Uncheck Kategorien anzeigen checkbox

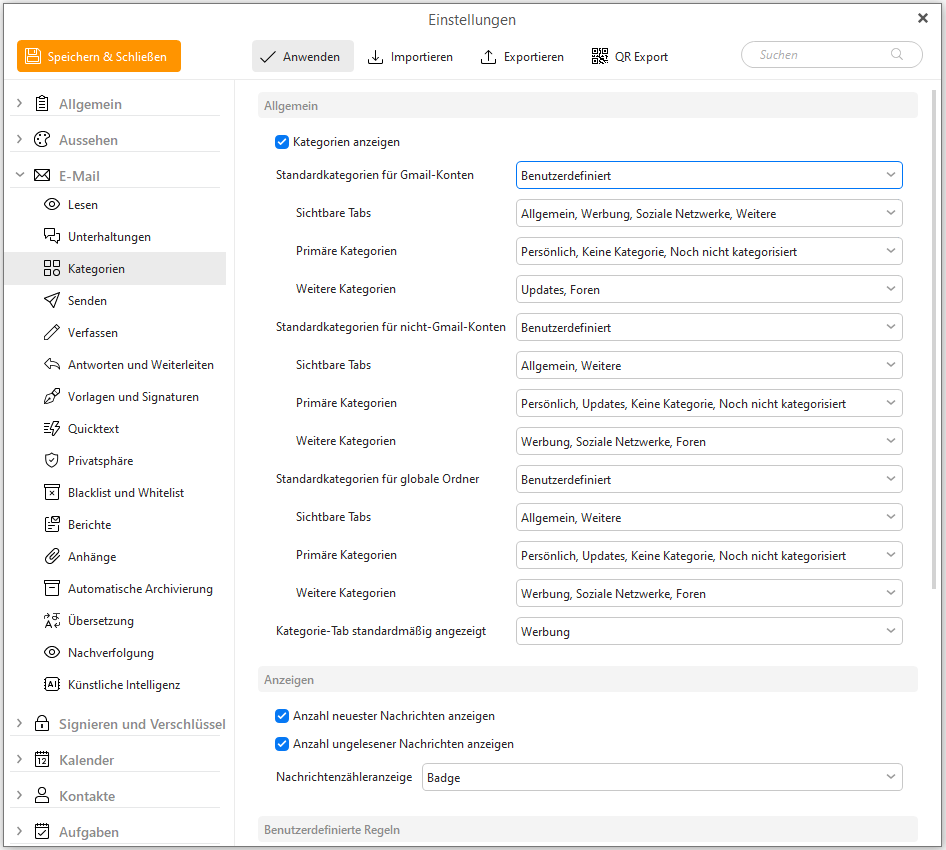click(282, 142)
